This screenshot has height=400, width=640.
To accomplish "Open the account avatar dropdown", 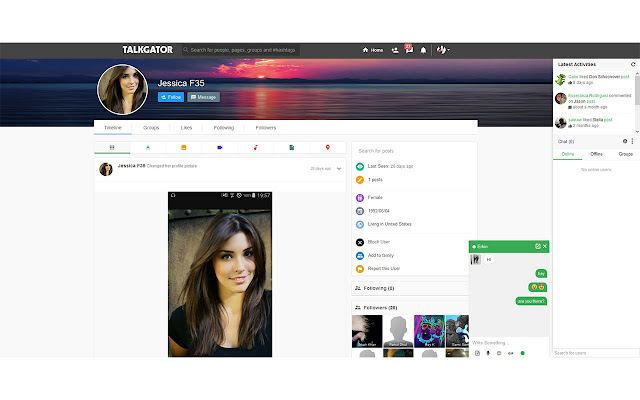I will [443, 50].
